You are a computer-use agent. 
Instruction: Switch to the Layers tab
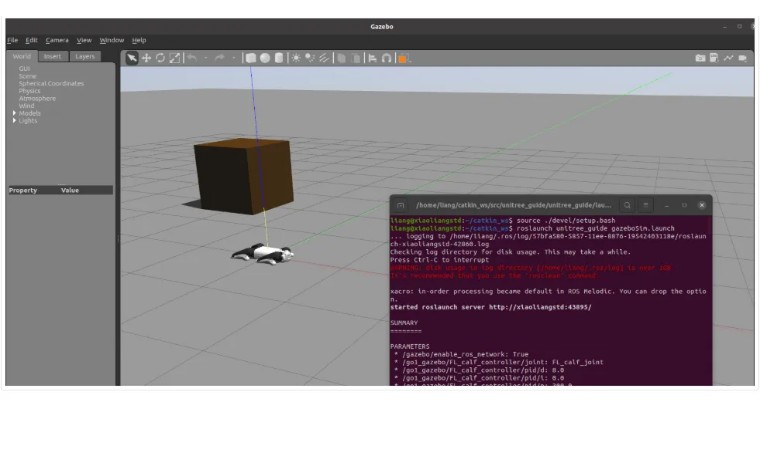tap(86, 57)
